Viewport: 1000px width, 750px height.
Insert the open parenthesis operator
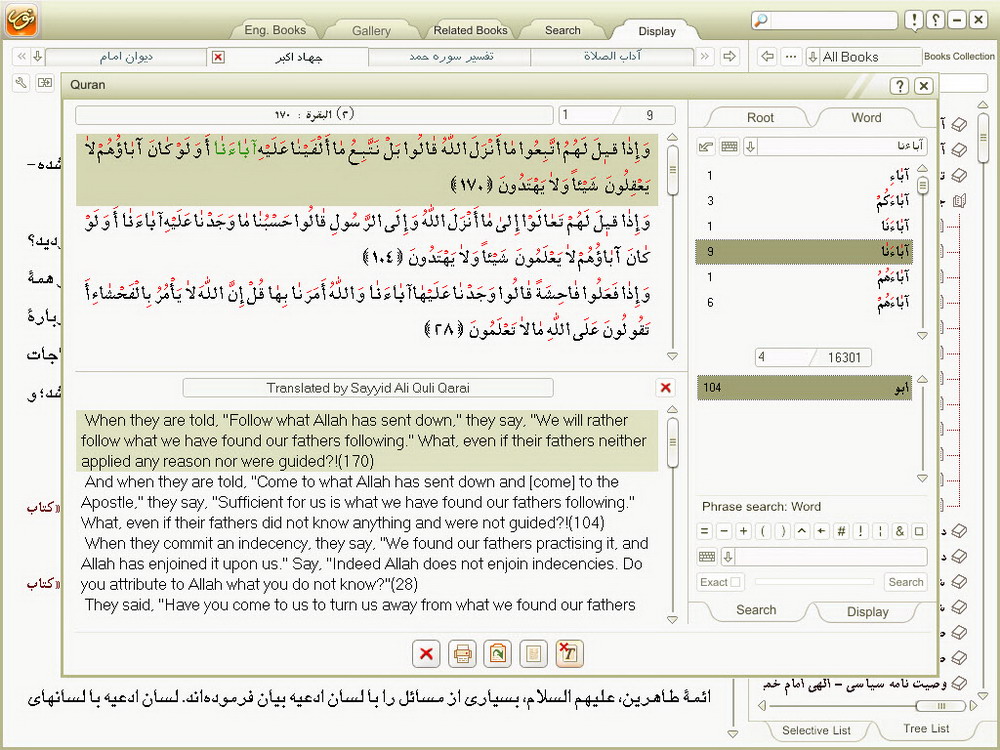pyautogui.click(x=763, y=531)
